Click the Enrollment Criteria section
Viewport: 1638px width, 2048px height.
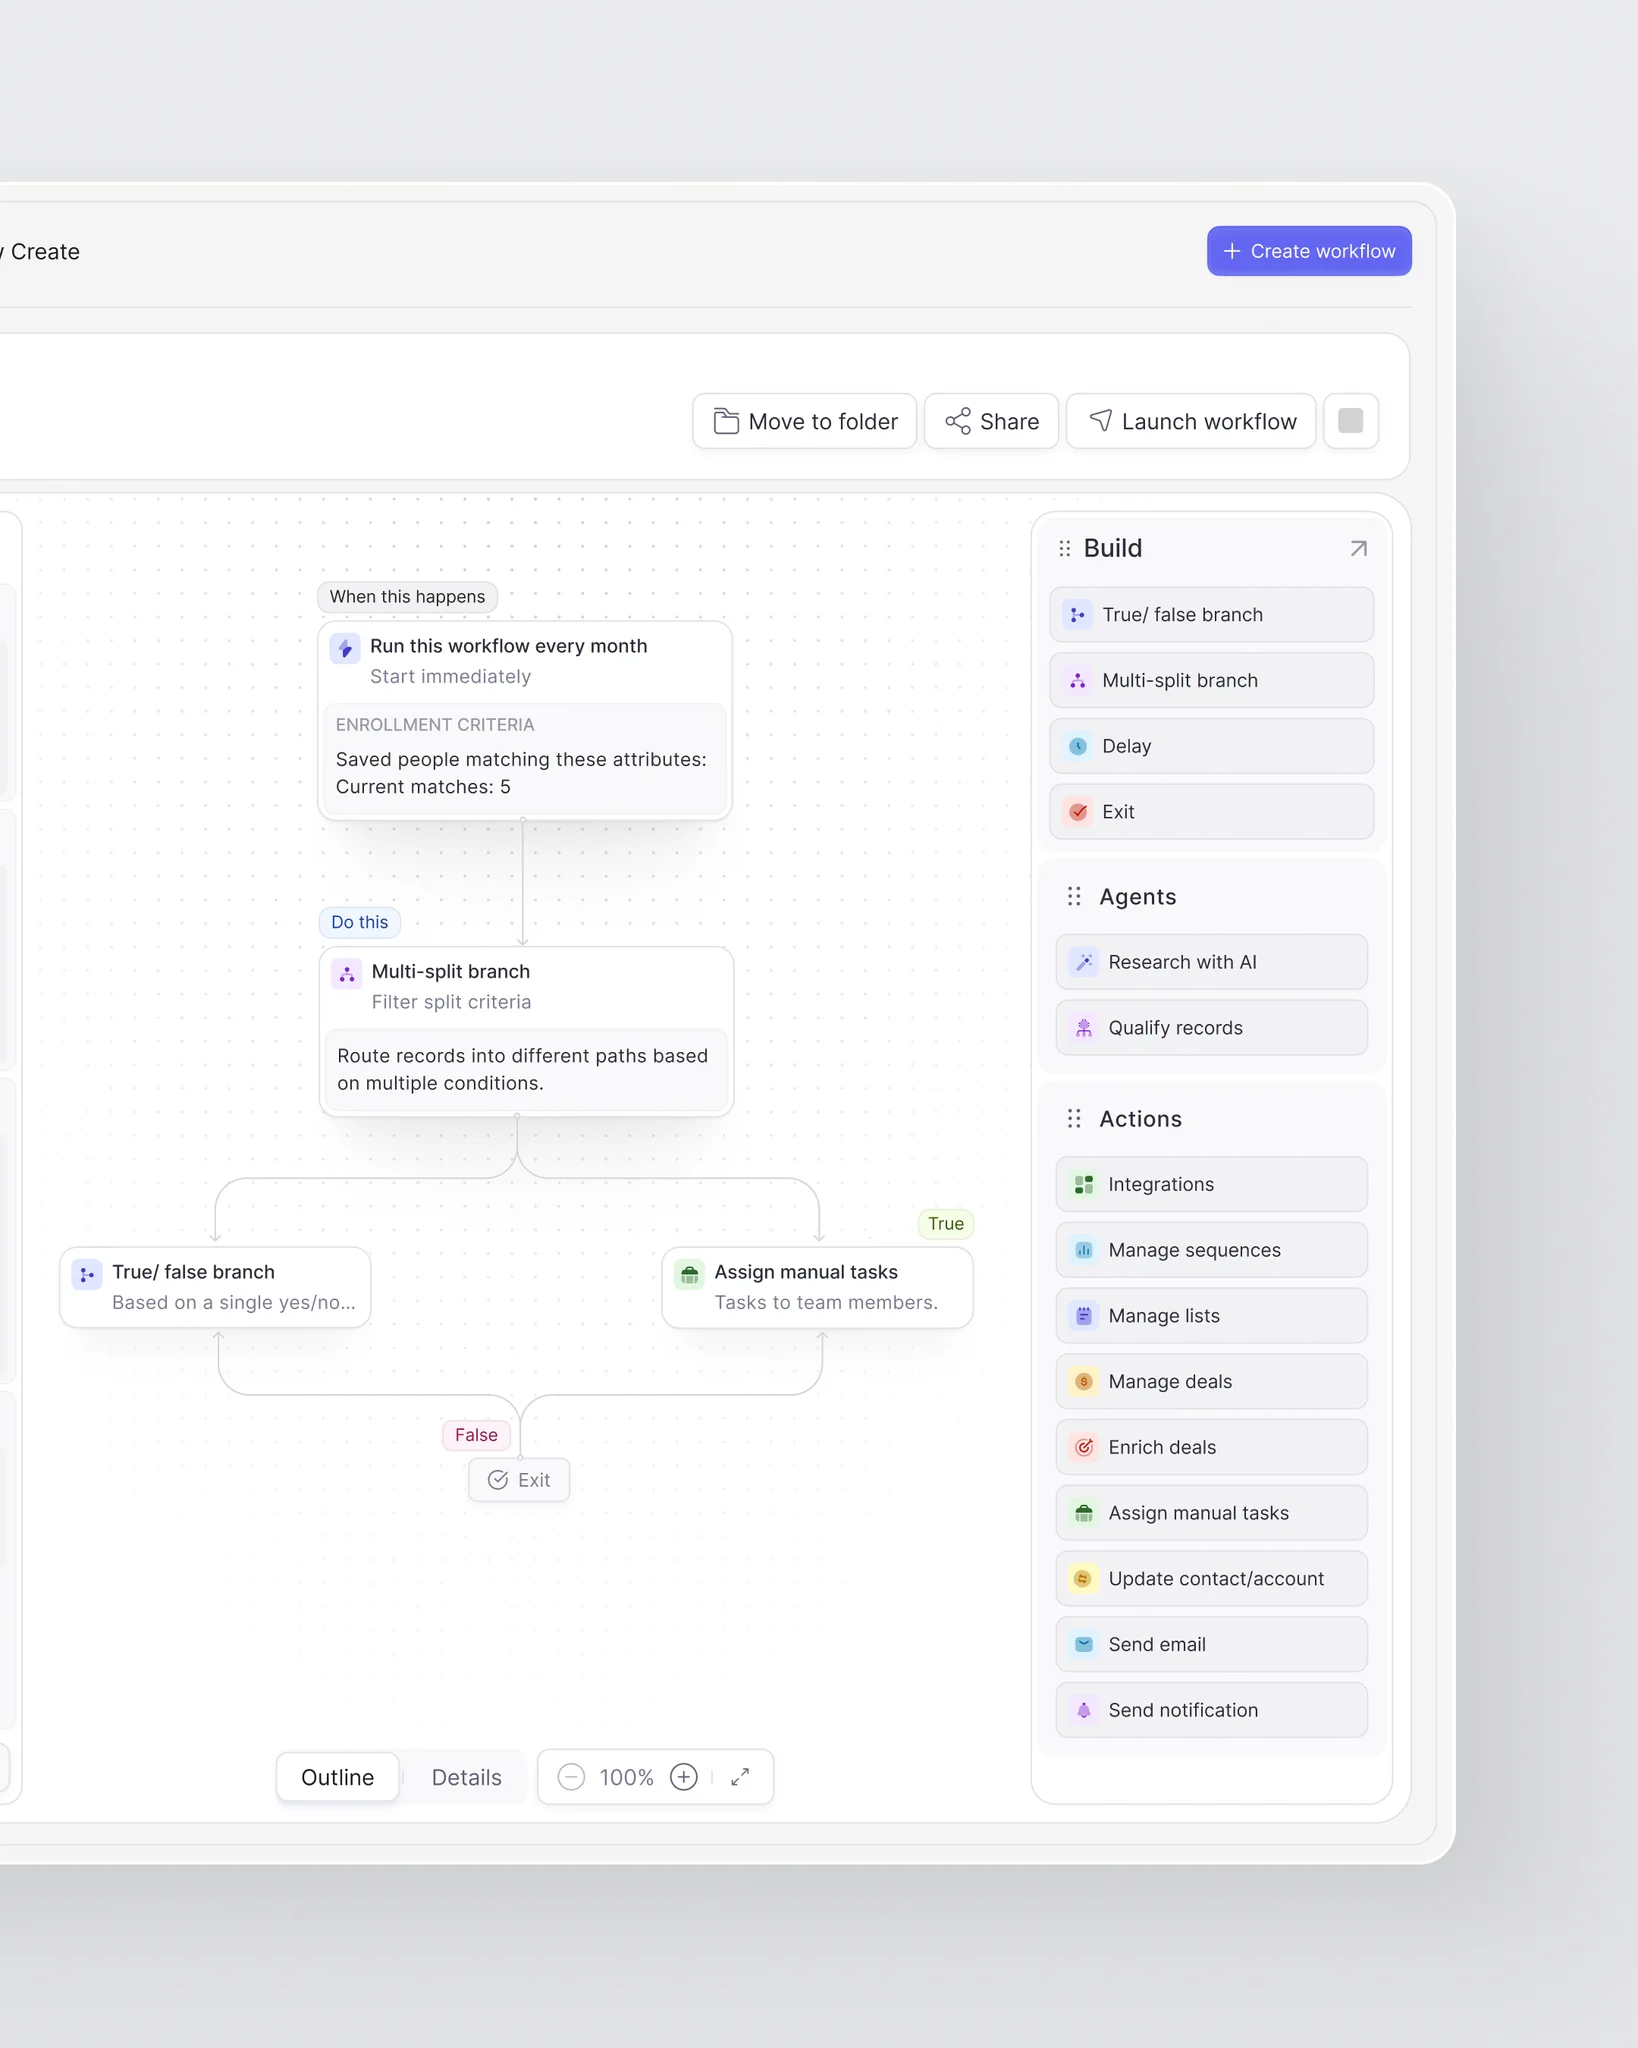pos(525,758)
